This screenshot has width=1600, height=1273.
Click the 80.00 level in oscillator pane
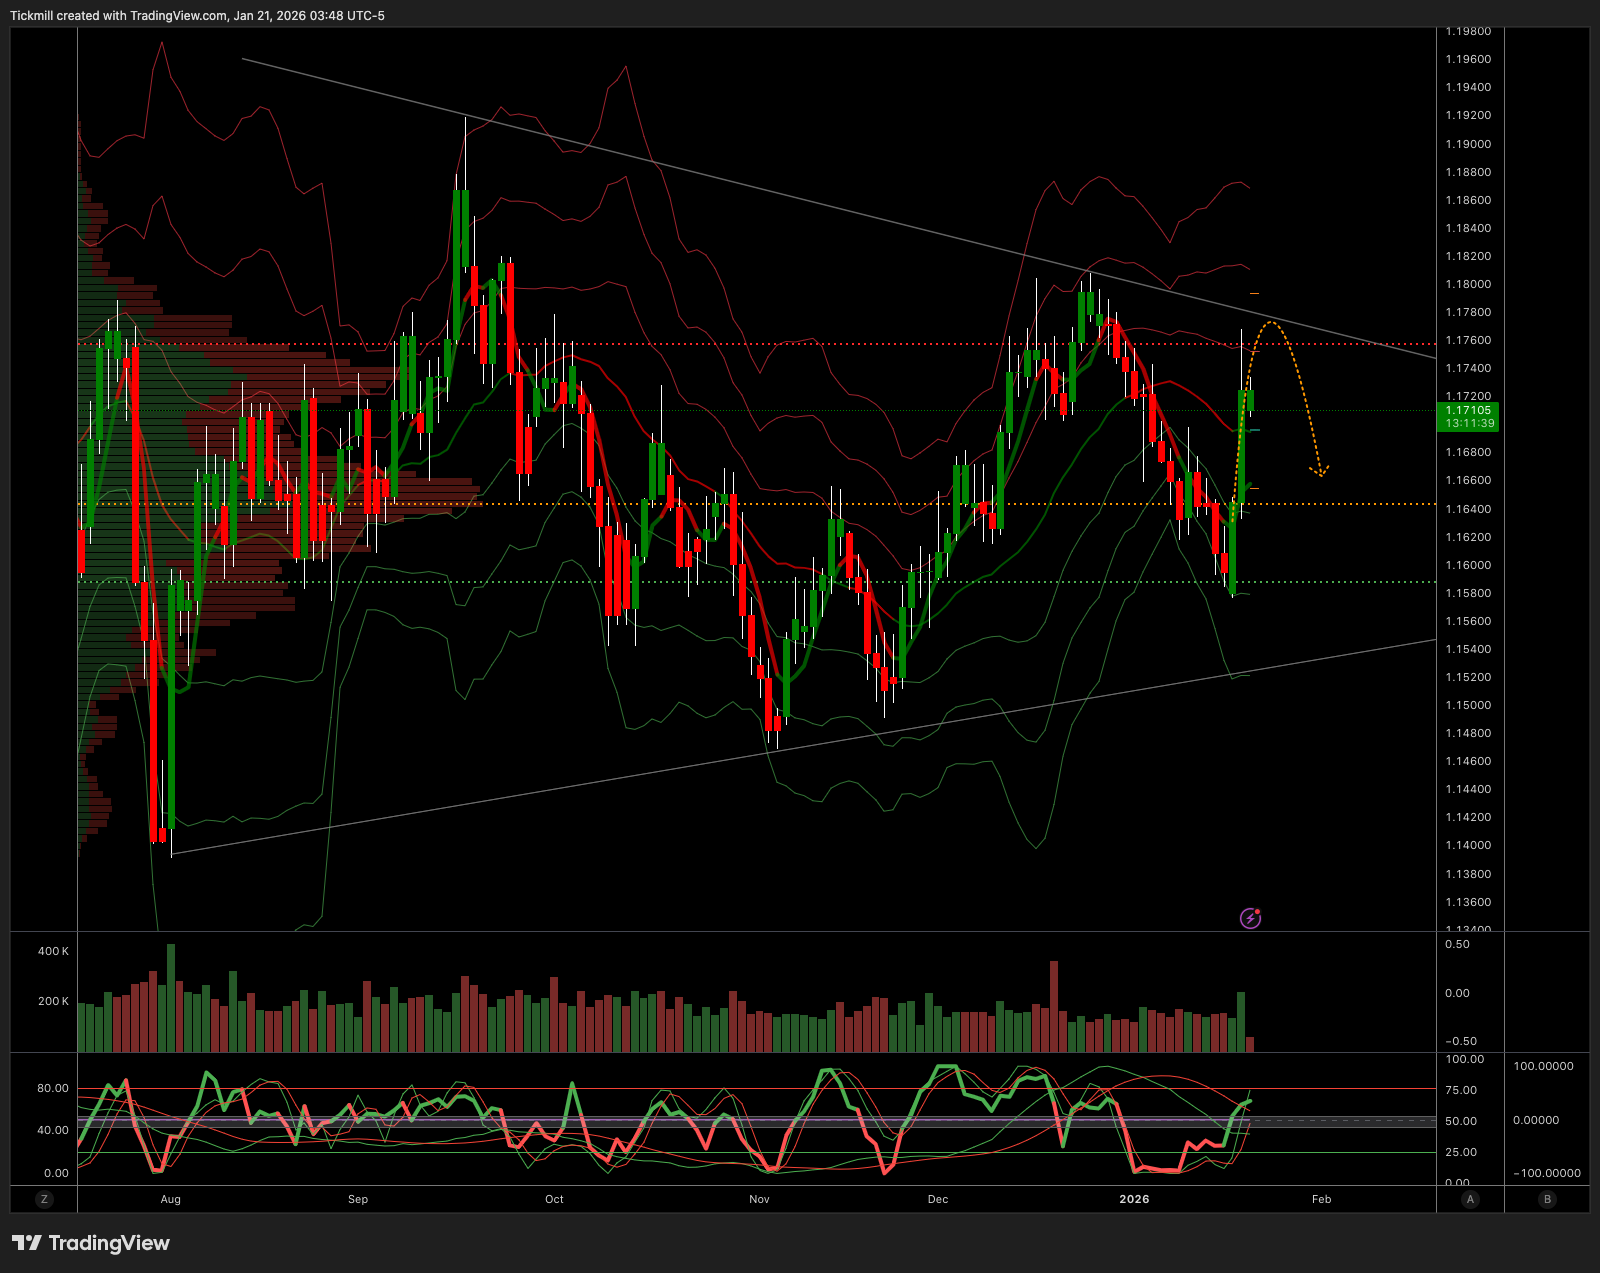(53, 1088)
